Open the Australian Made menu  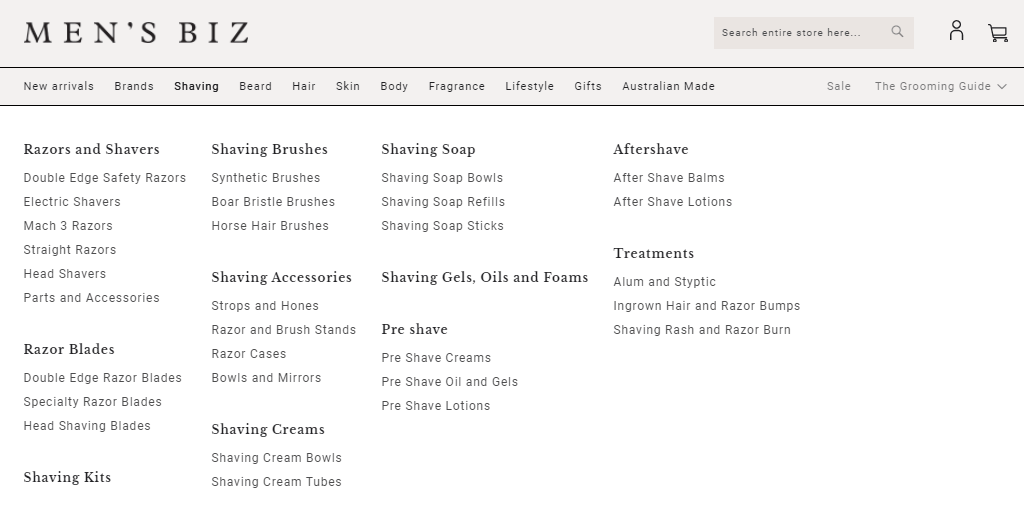point(668,86)
